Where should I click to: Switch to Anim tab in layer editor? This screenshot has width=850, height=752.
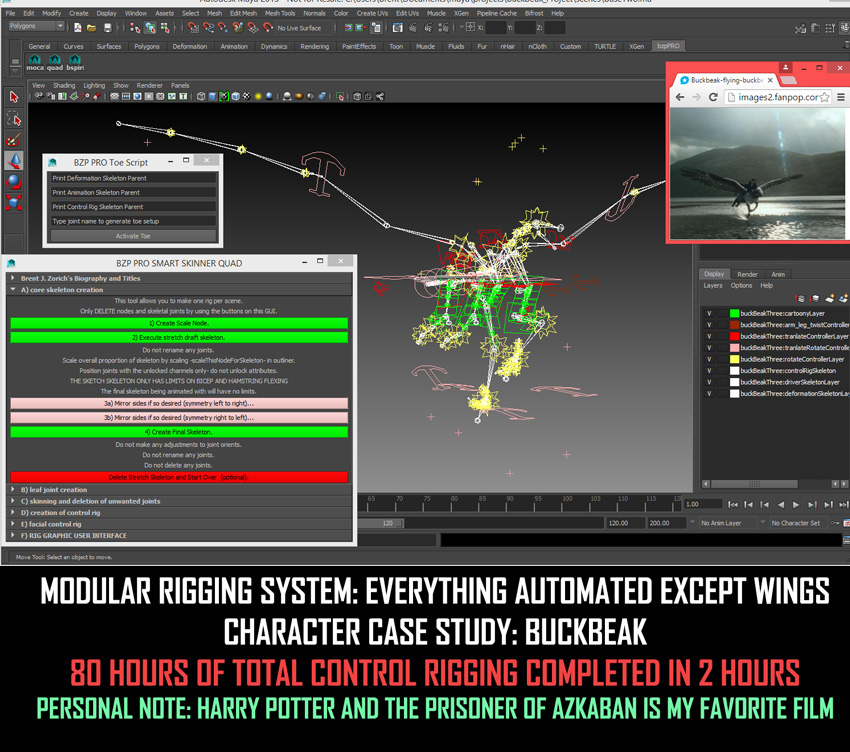(x=778, y=274)
